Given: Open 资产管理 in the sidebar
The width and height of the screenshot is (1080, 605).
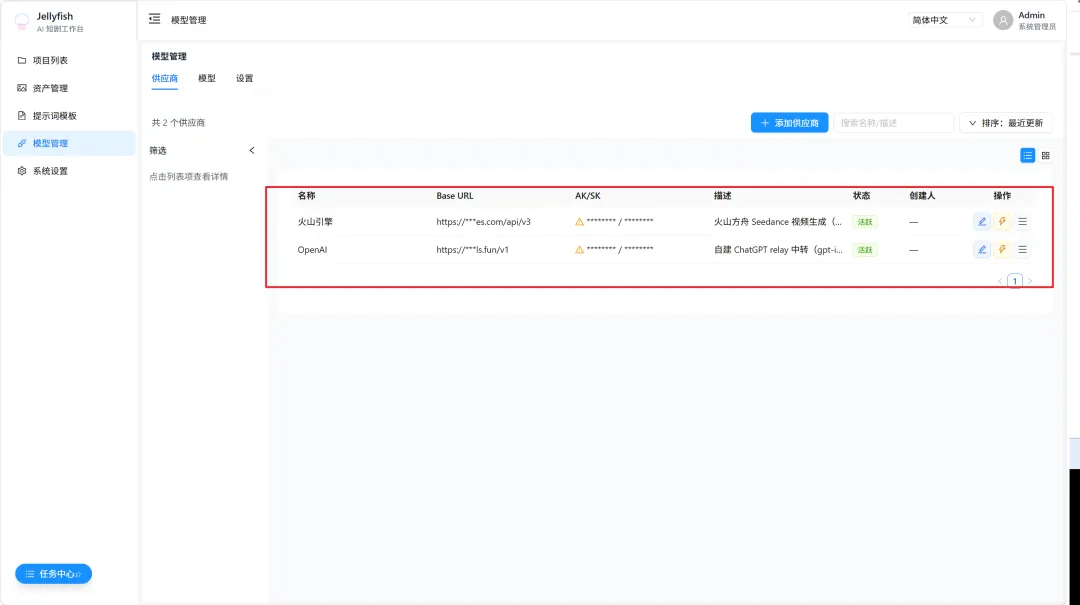Looking at the screenshot, I should pos(69,88).
